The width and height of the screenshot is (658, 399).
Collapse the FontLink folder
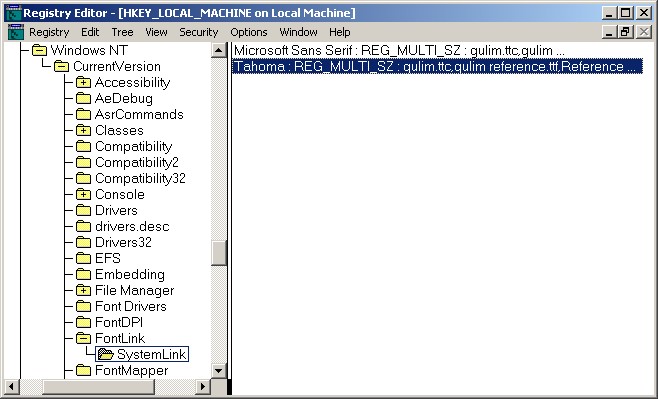[x=83, y=338]
